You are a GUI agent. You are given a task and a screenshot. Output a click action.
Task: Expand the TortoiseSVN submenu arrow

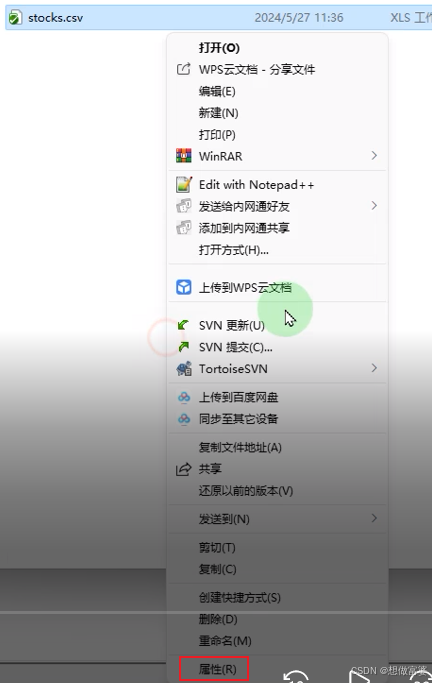pos(374,369)
